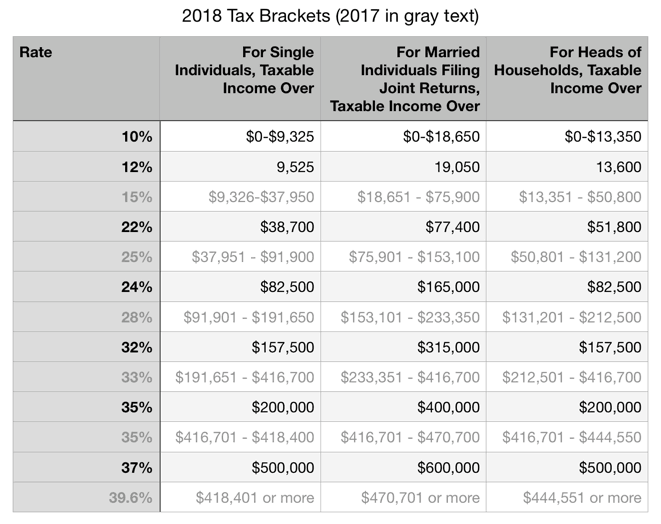Screen dimensions: 661x524
Task: Select the gray 15% rate cell
Action: tap(136, 197)
